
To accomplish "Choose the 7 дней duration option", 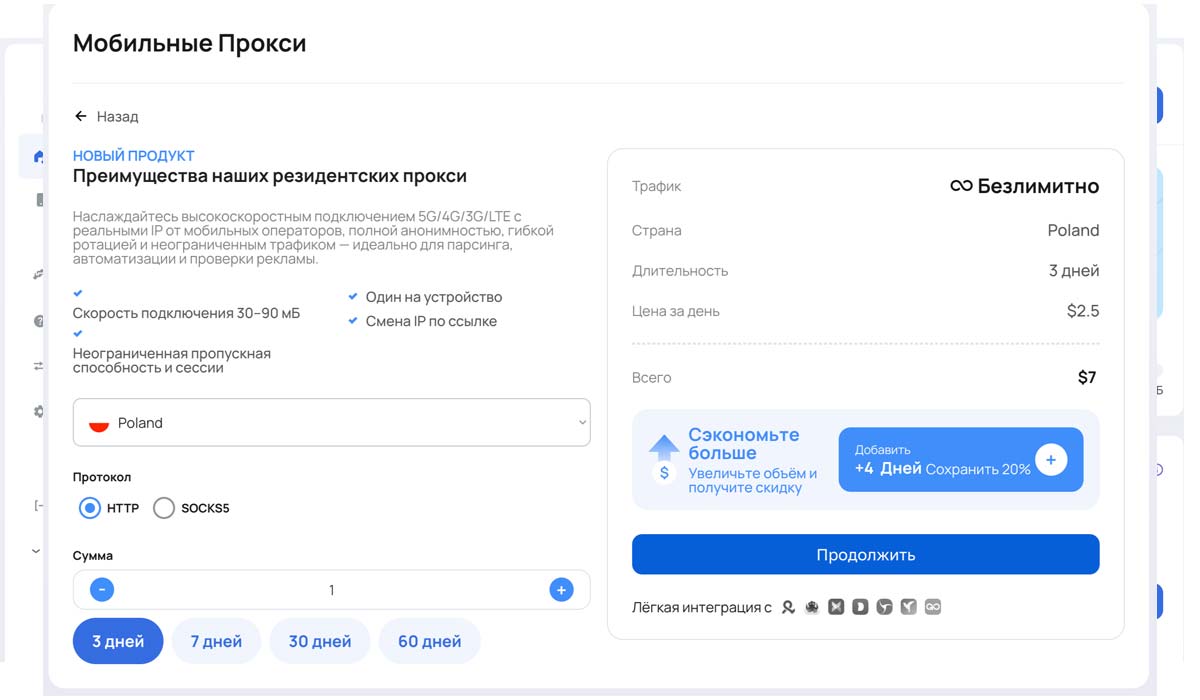I will coord(216,641).
